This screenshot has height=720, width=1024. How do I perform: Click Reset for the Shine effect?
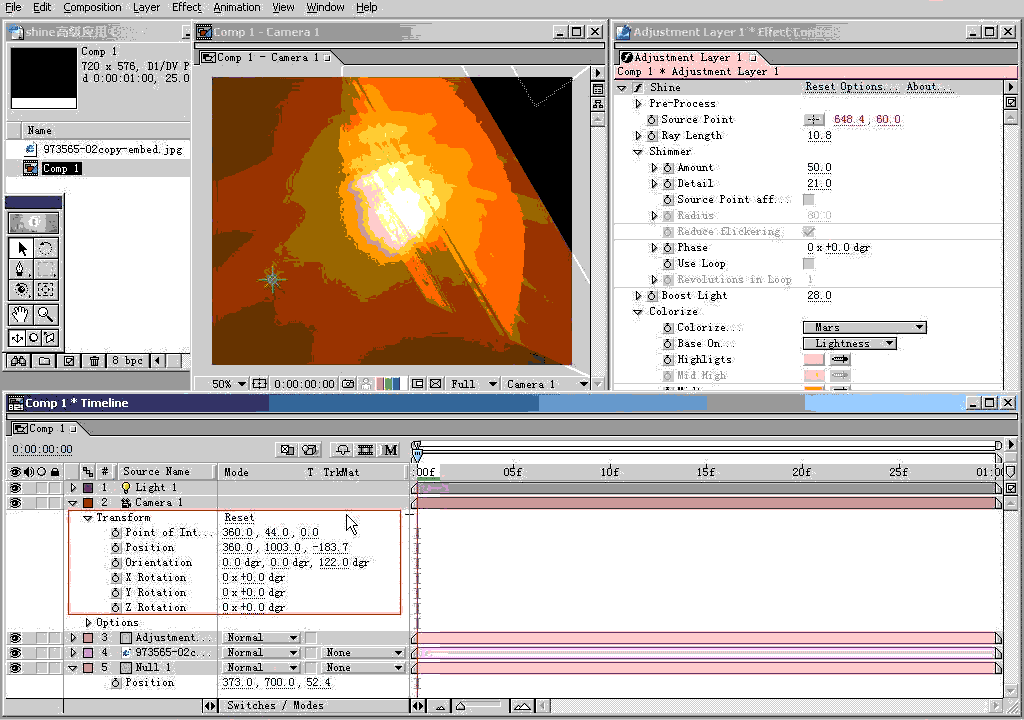point(820,87)
